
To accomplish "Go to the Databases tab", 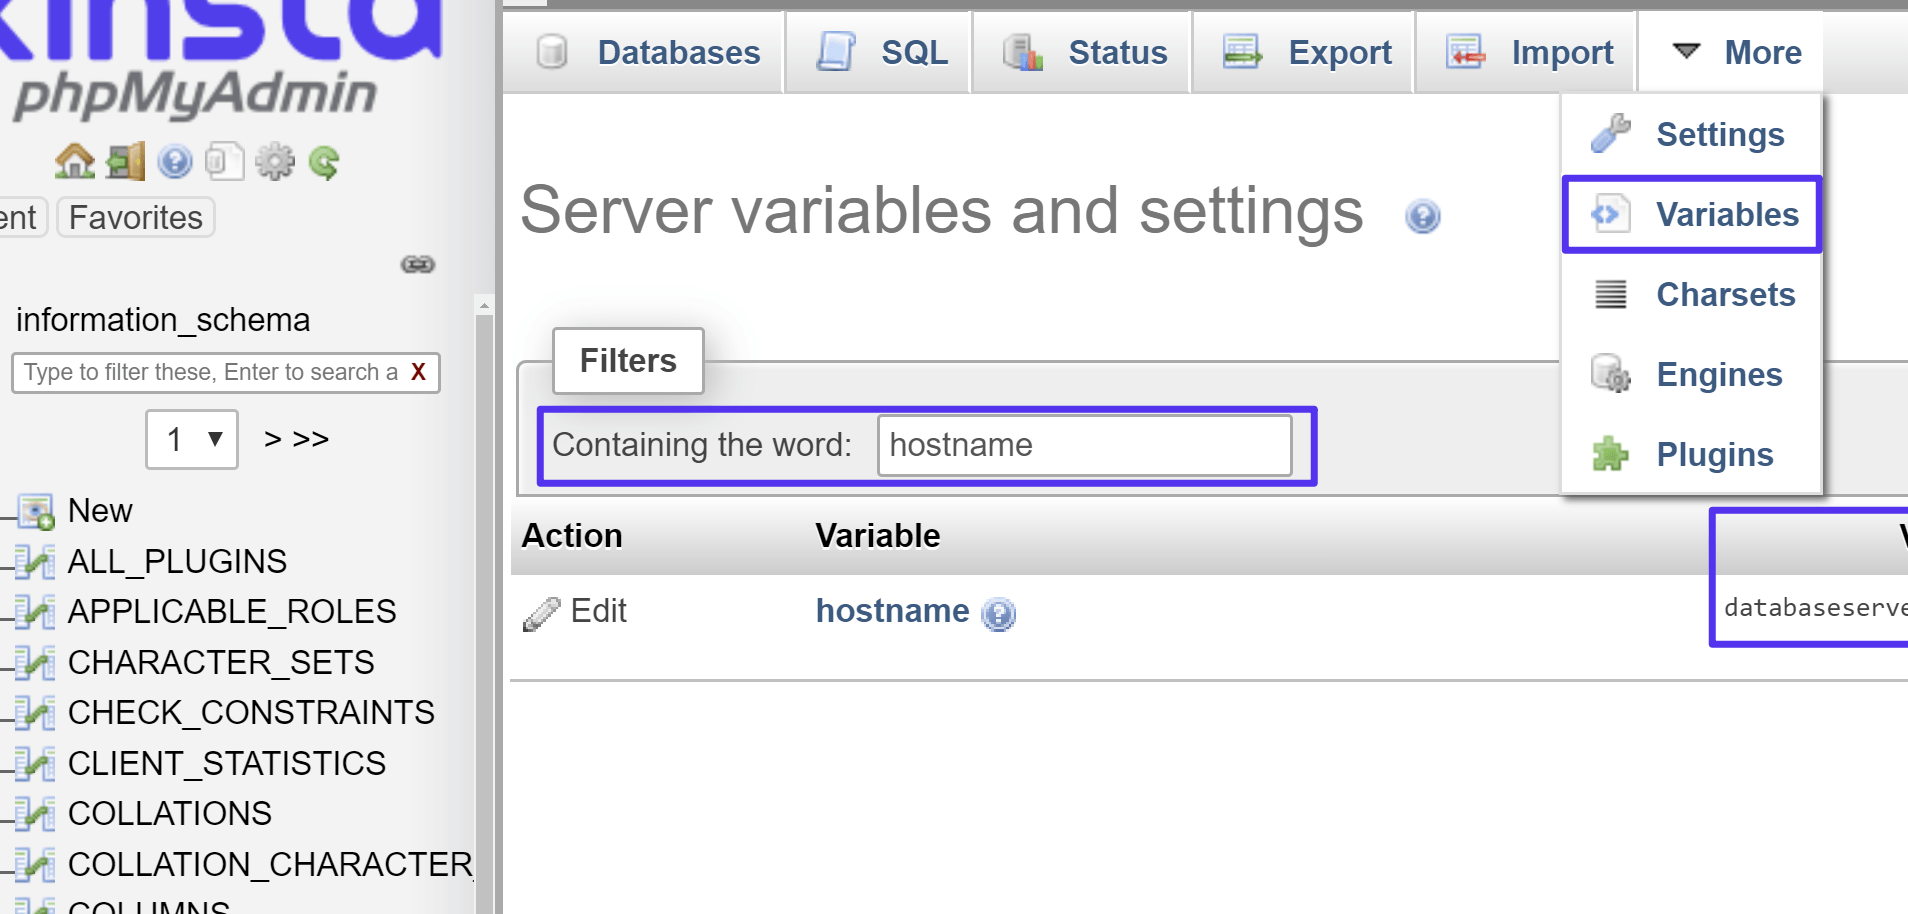I will 643,52.
